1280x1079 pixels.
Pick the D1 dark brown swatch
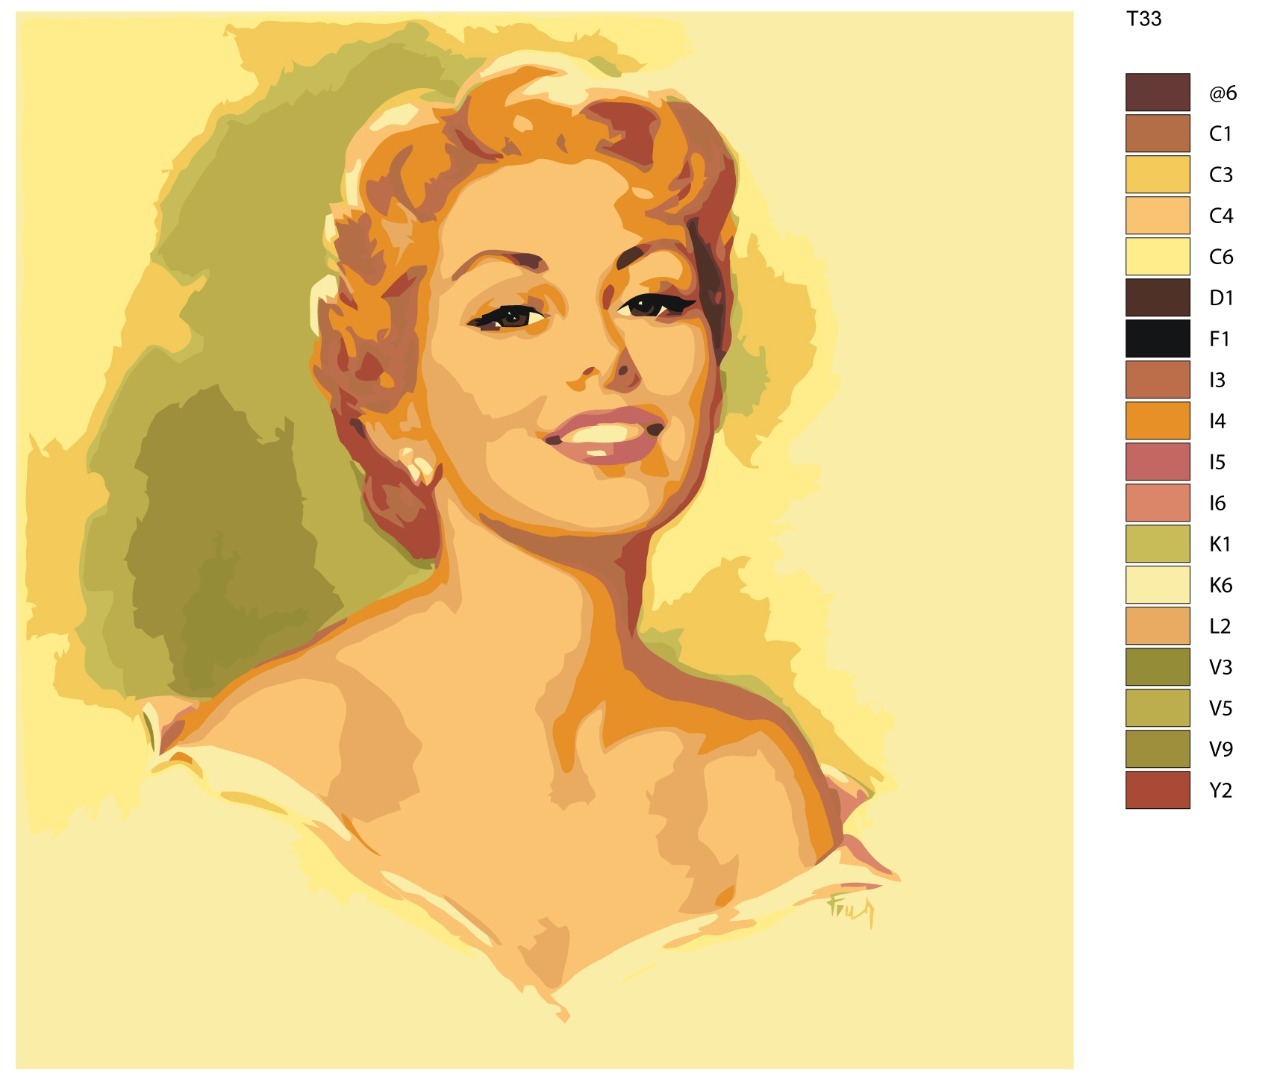click(1157, 297)
